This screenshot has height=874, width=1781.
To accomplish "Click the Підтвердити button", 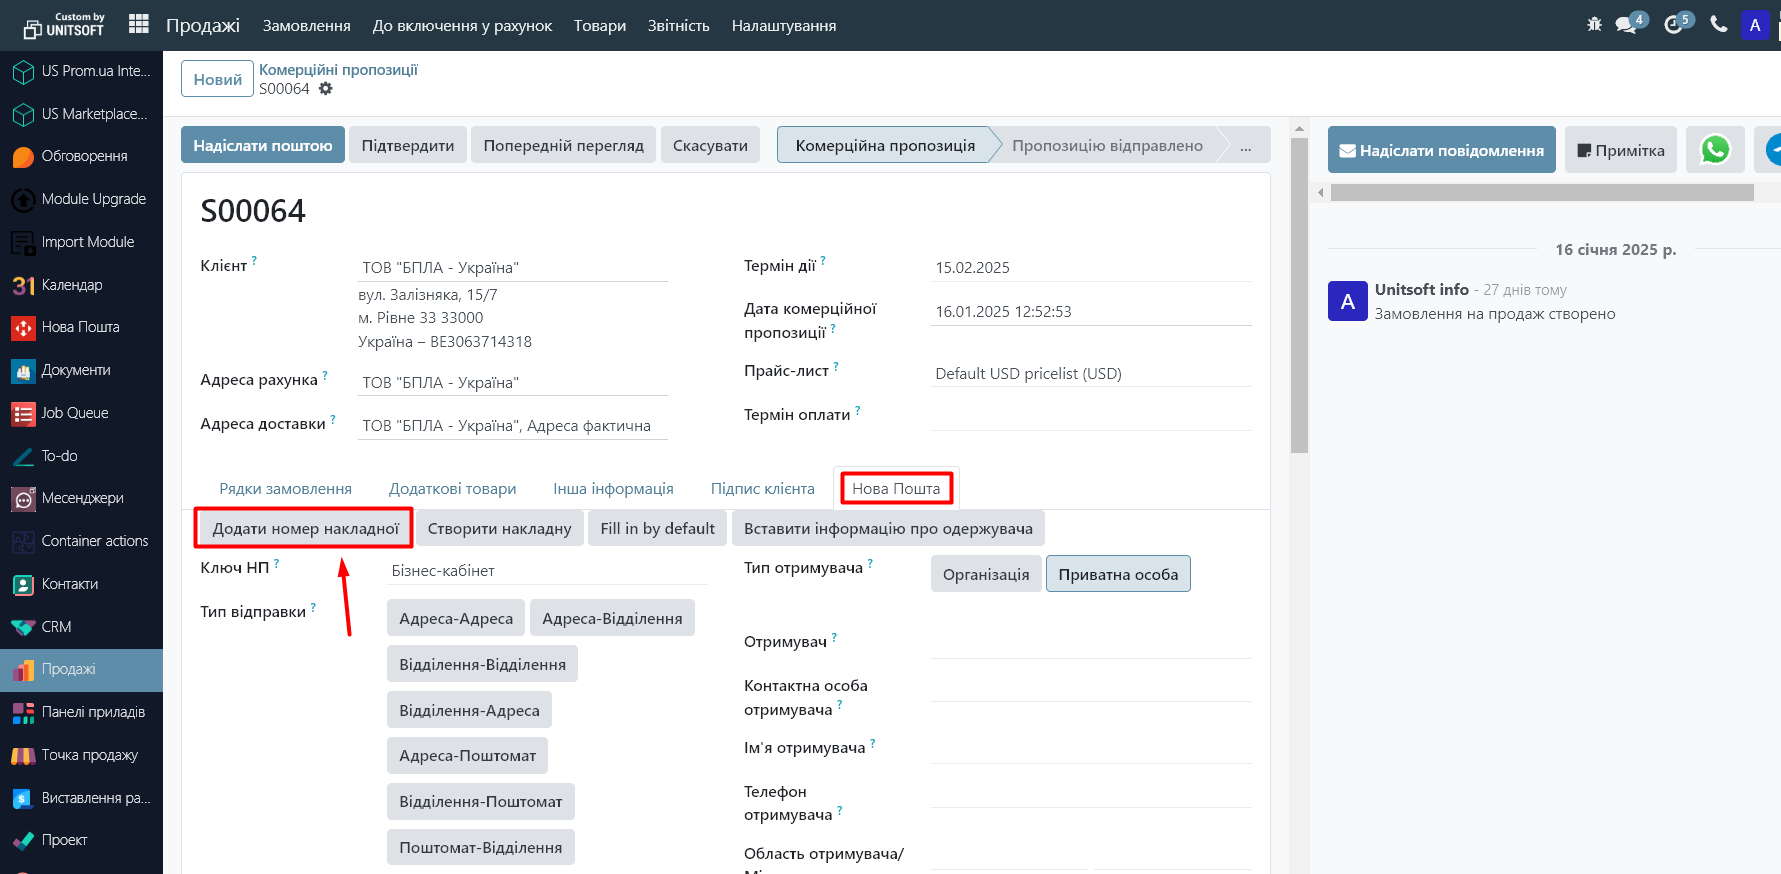I will click(x=408, y=145).
